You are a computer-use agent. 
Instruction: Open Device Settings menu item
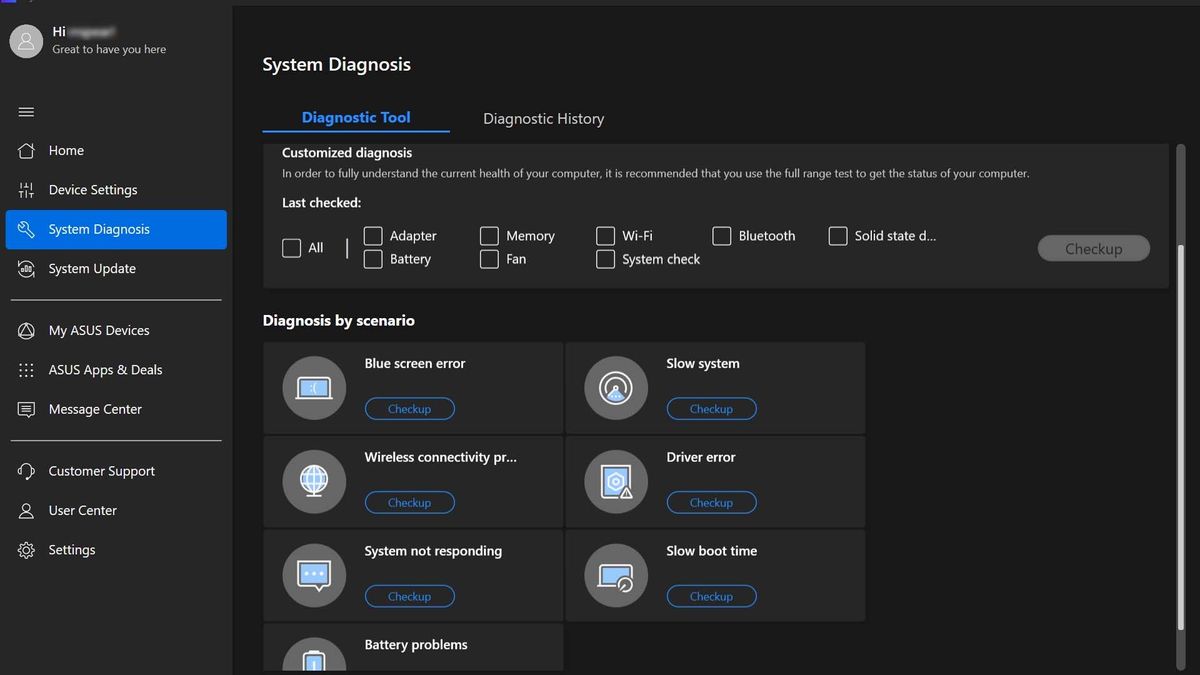tap(116, 190)
